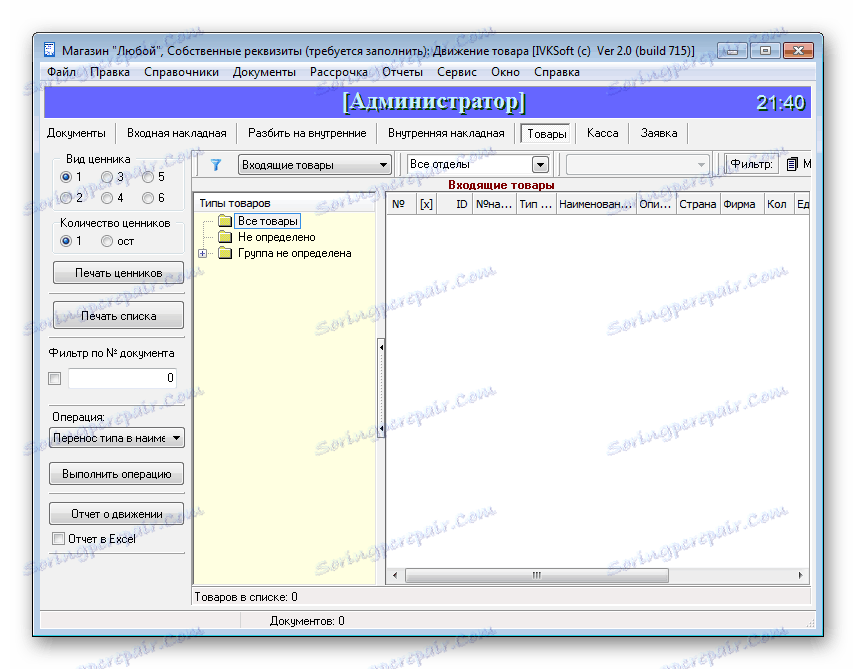Screen dimensions: 856x669
Task: Click the Отчет о движении button
Action: click(x=116, y=513)
